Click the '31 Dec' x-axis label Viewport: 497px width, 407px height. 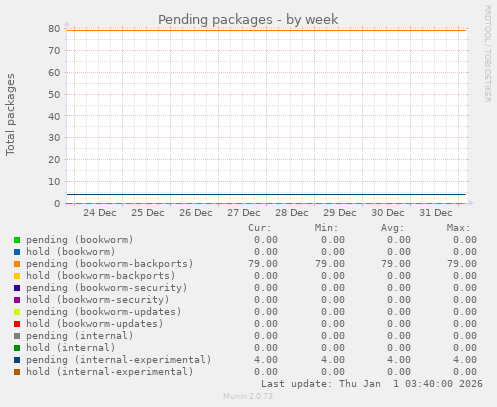(x=436, y=213)
